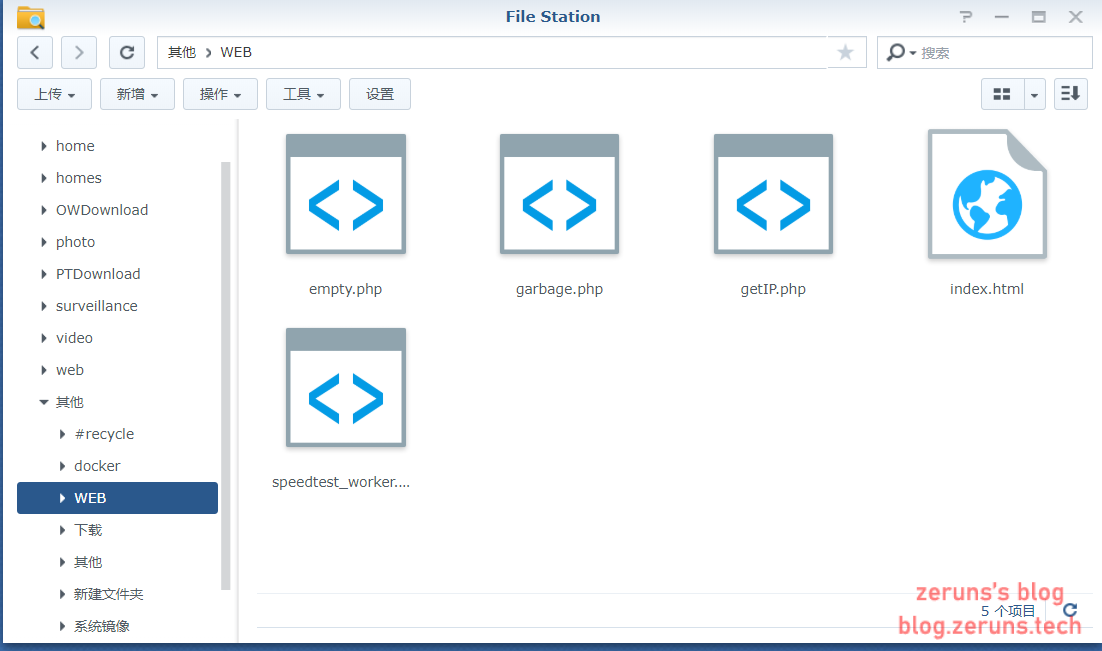The image size is (1102, 651).
Task: Go back with the left arrow button
Action: coord(35,53)
